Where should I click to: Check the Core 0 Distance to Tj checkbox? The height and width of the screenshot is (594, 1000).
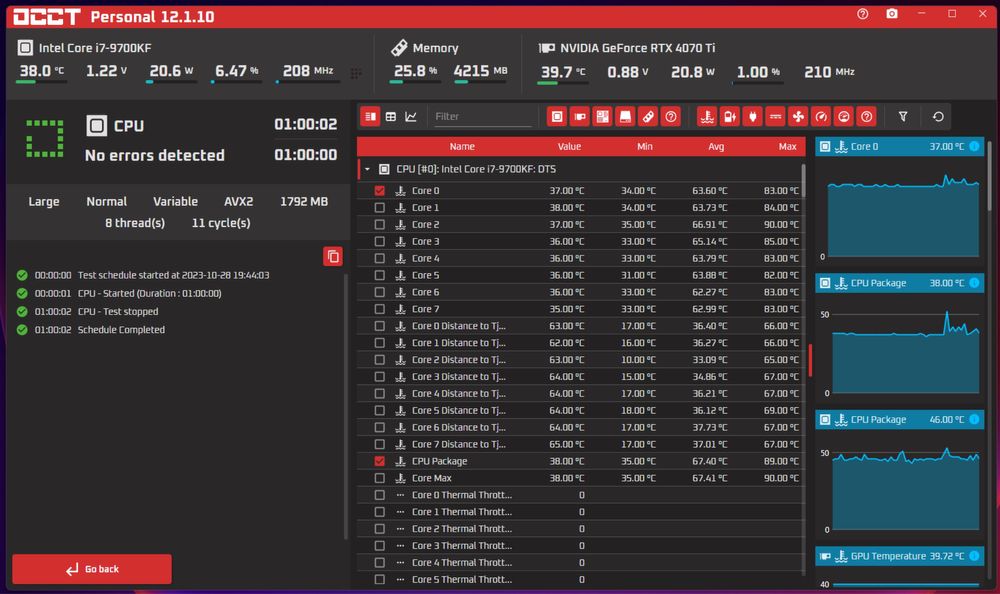click(x=379, y=326)
